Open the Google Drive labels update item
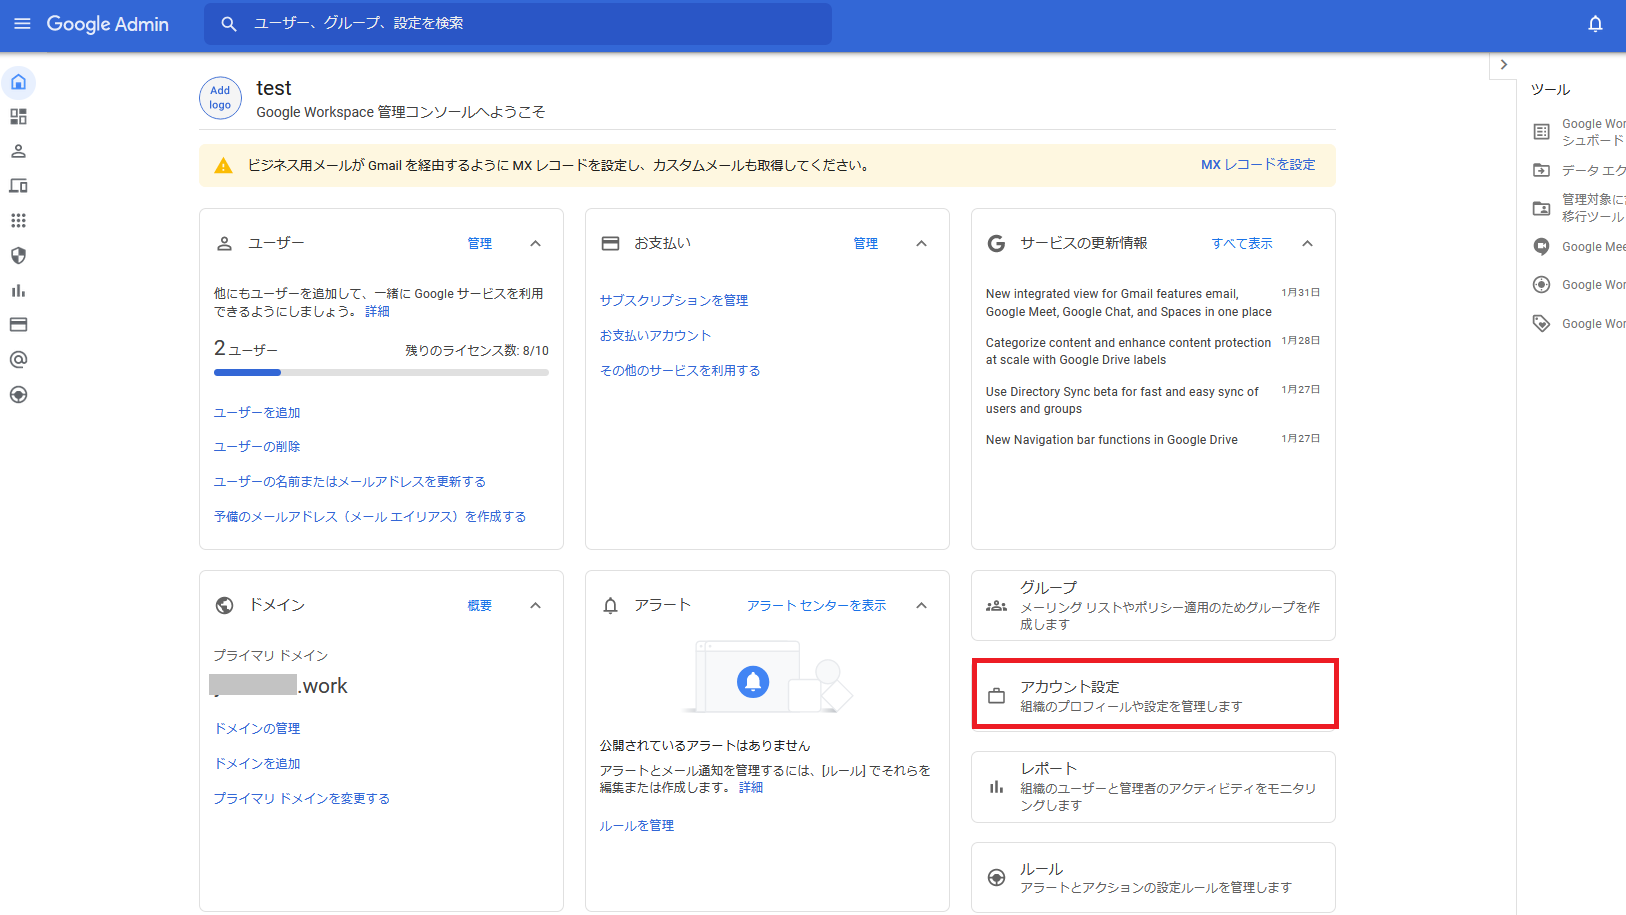This screenshot has width=1626, height=915. (x=1152, y=352)
